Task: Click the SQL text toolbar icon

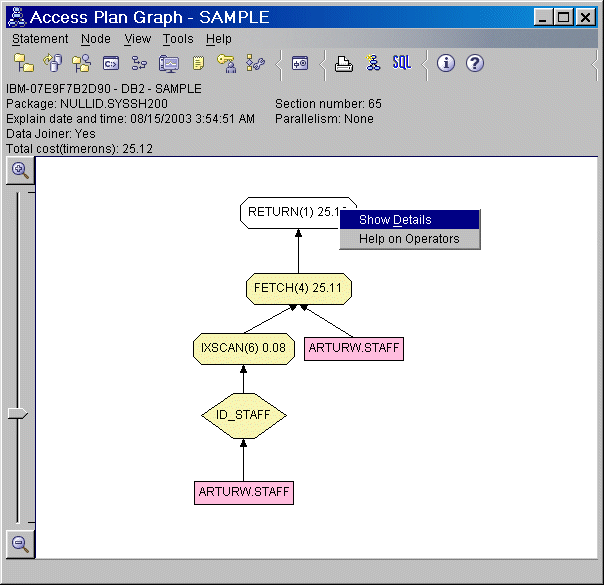Action: point(401,63)
